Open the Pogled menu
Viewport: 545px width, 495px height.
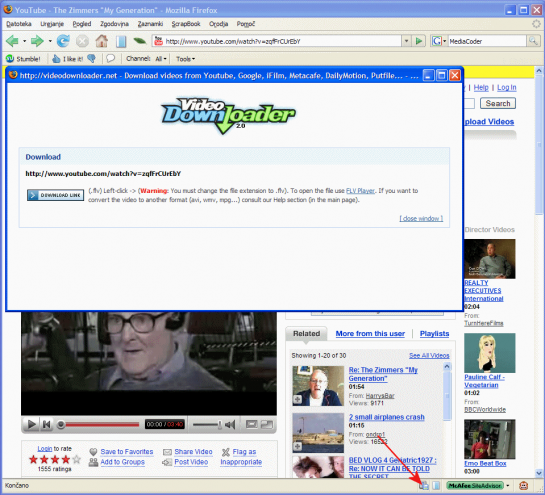point(82,24)
